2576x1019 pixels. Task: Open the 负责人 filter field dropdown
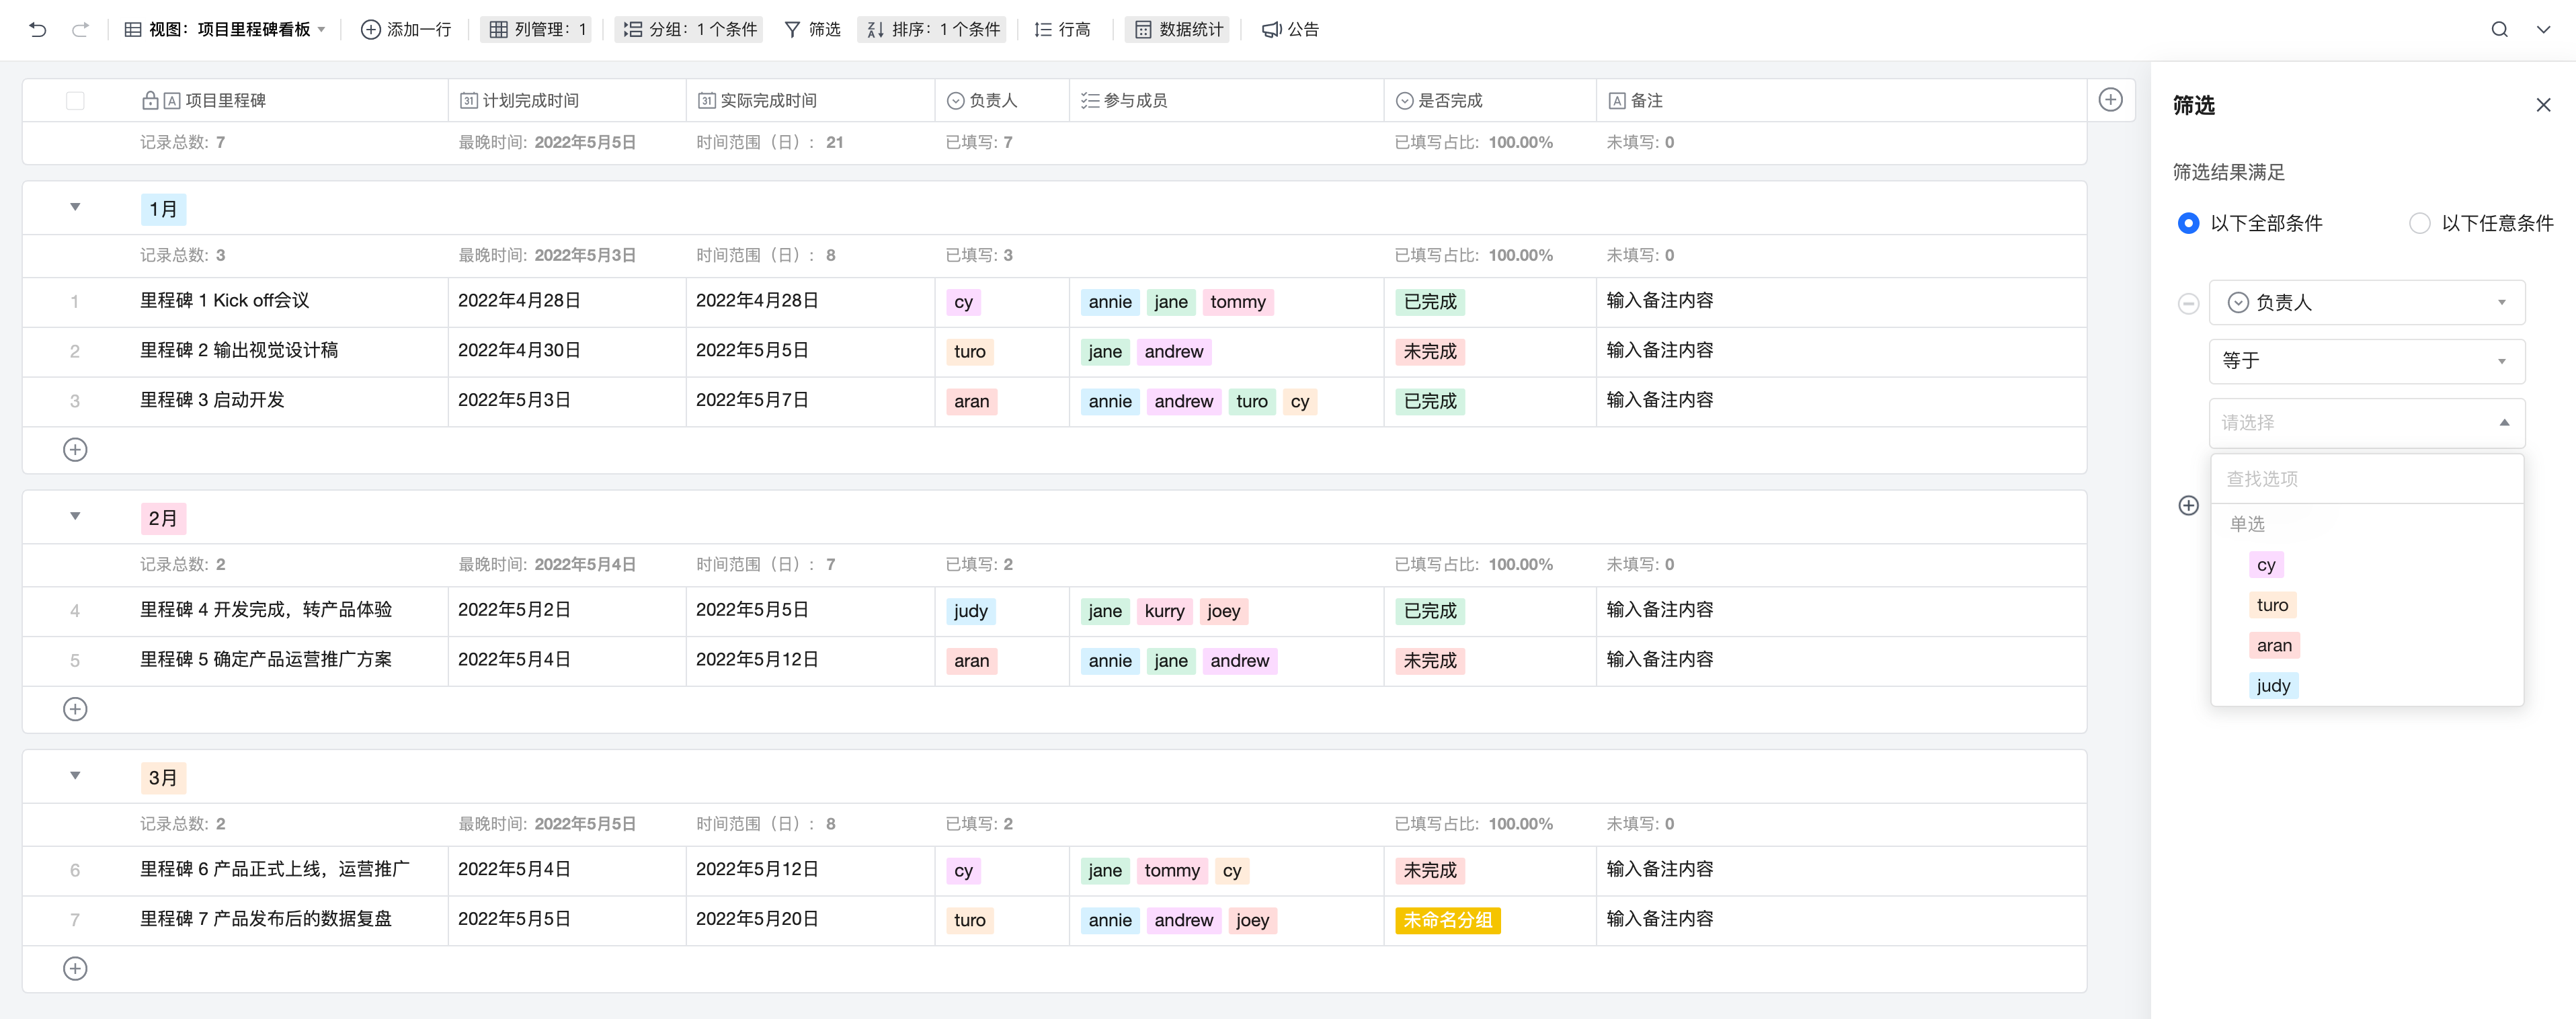click(2366, 302)
